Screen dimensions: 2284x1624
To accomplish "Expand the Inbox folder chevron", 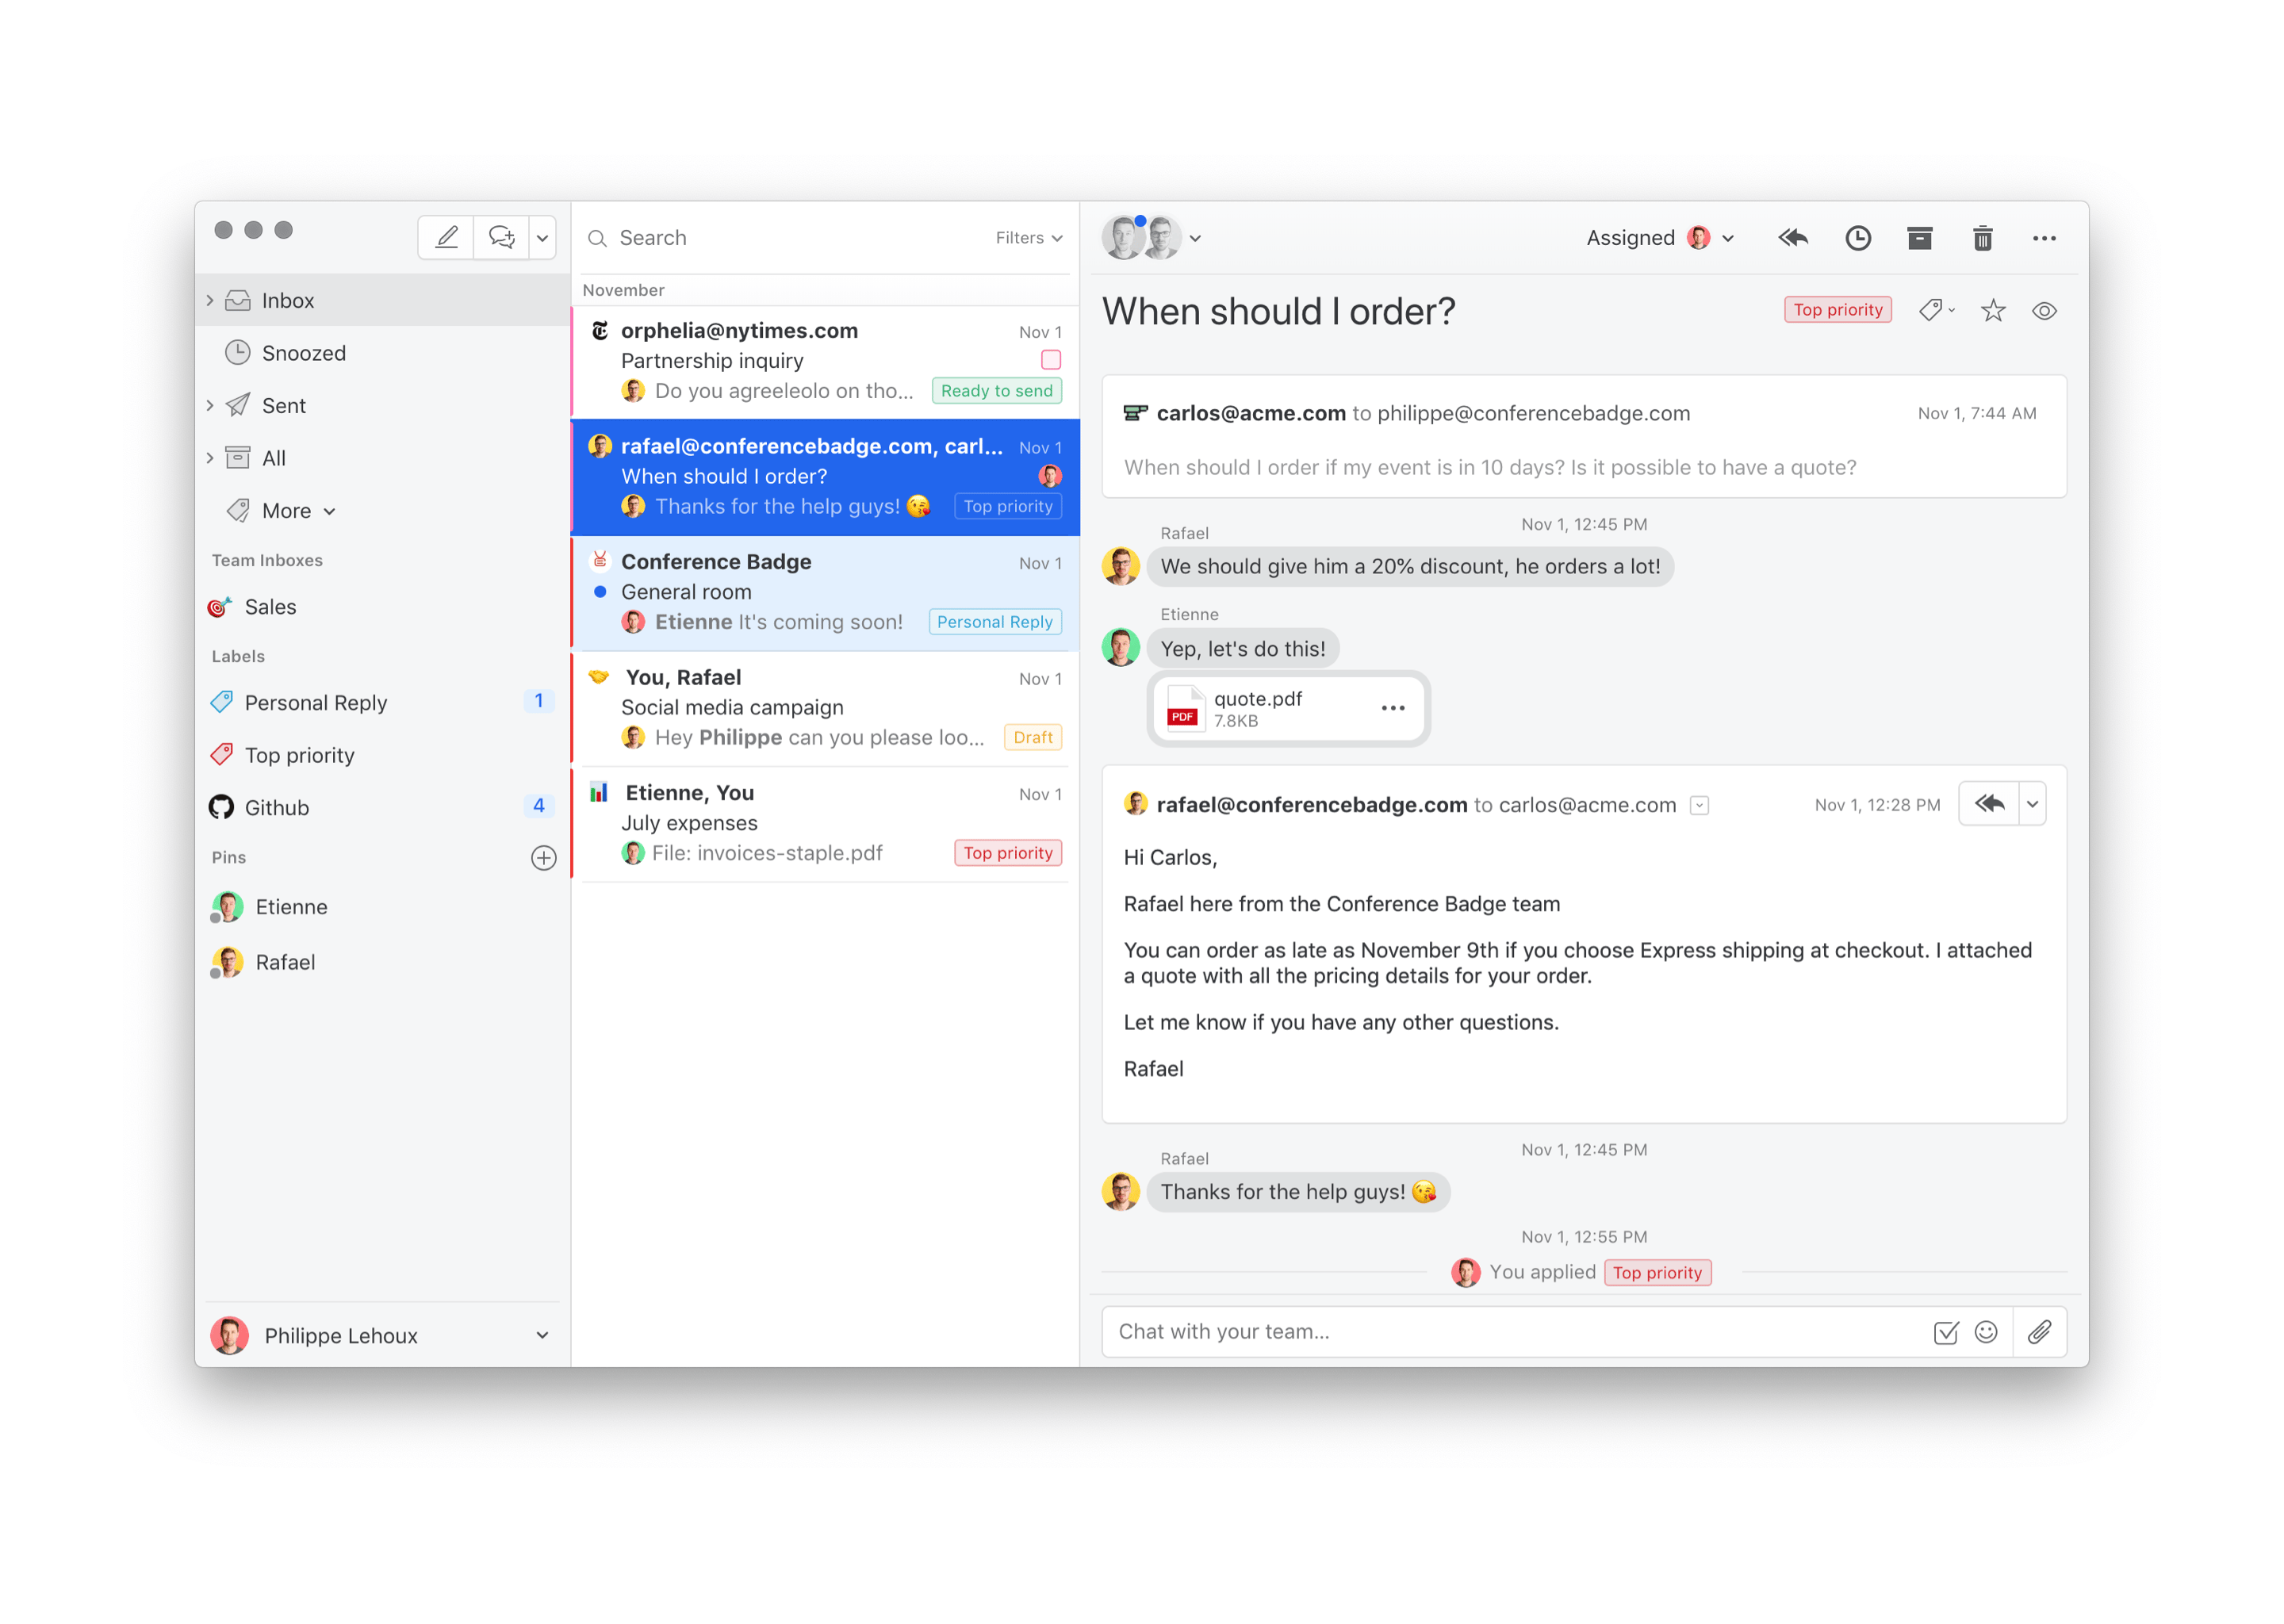I will 210,300.
